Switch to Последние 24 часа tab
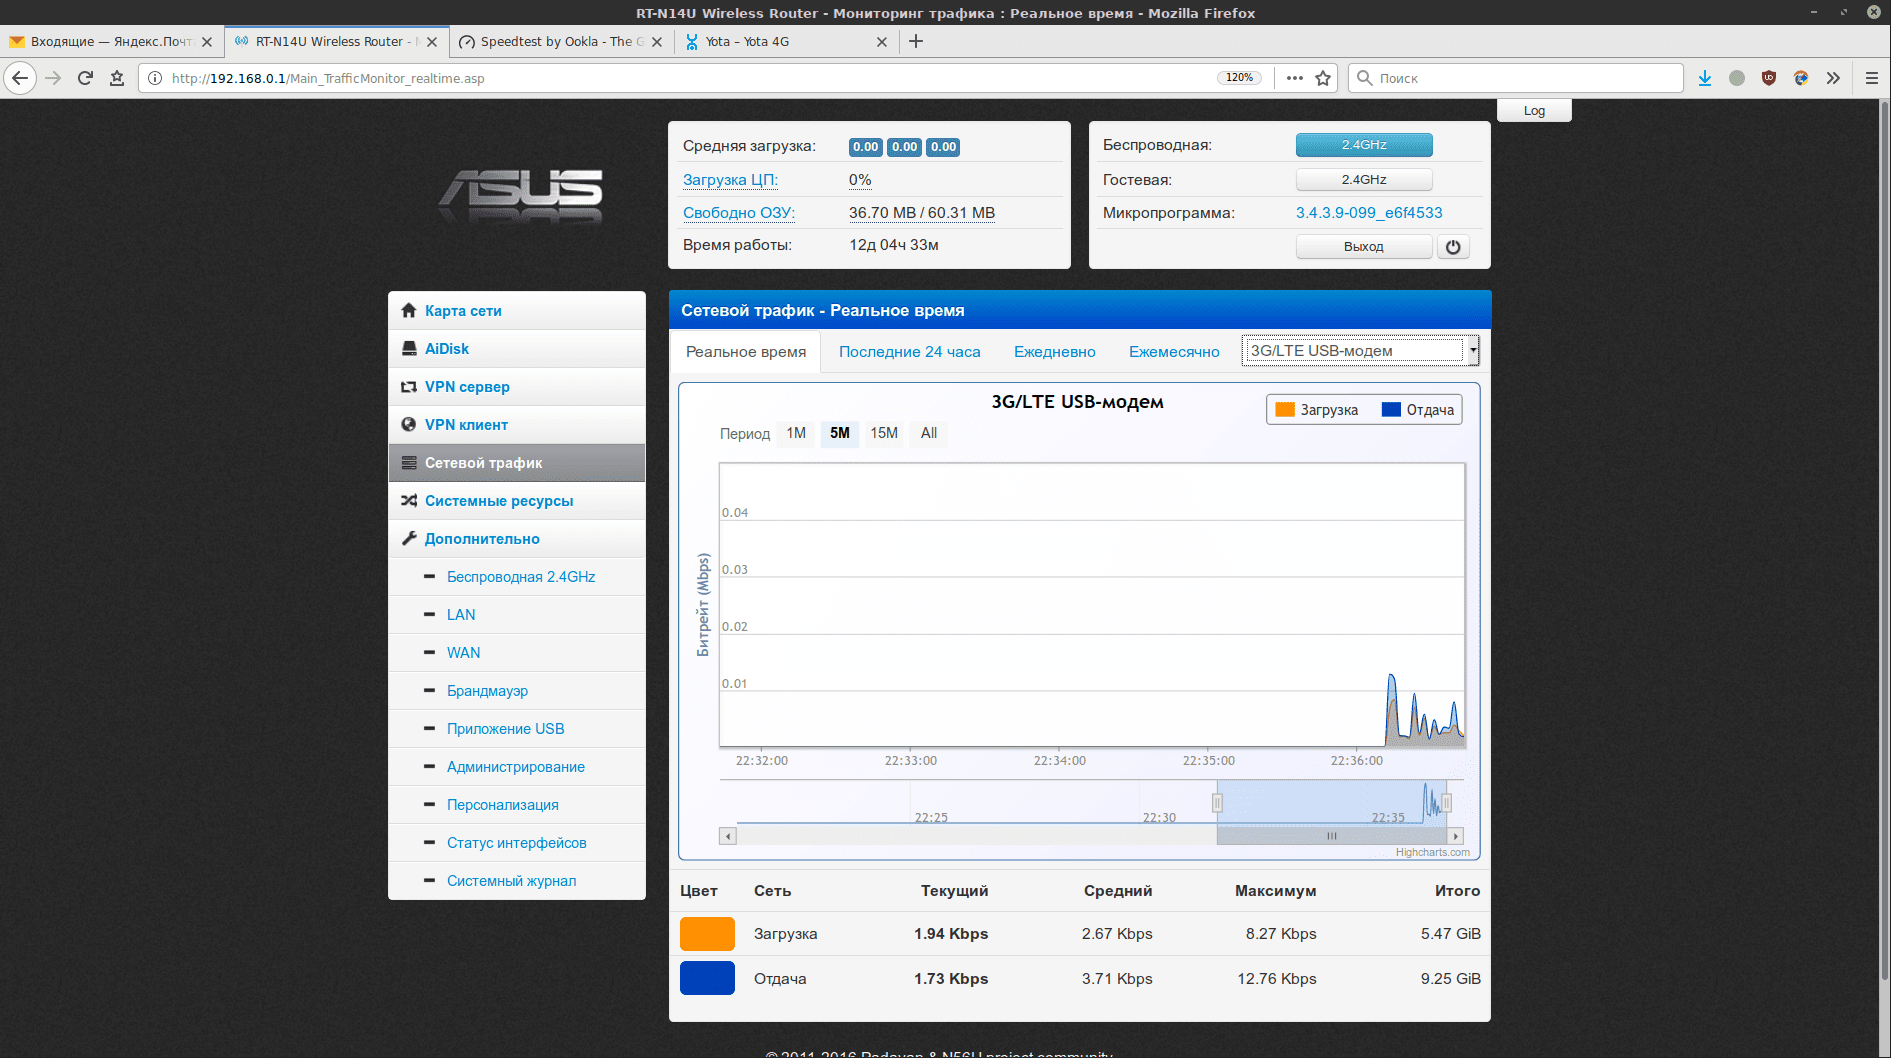 coord(909,352)
